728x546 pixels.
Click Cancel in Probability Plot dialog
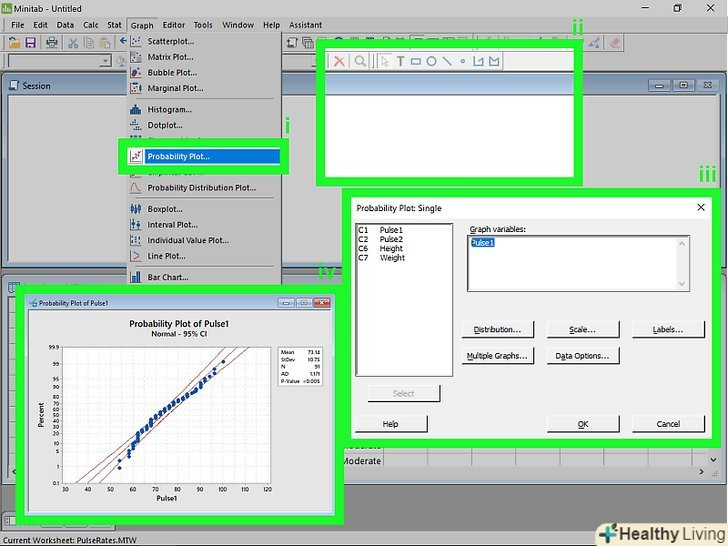pos(668,424)
